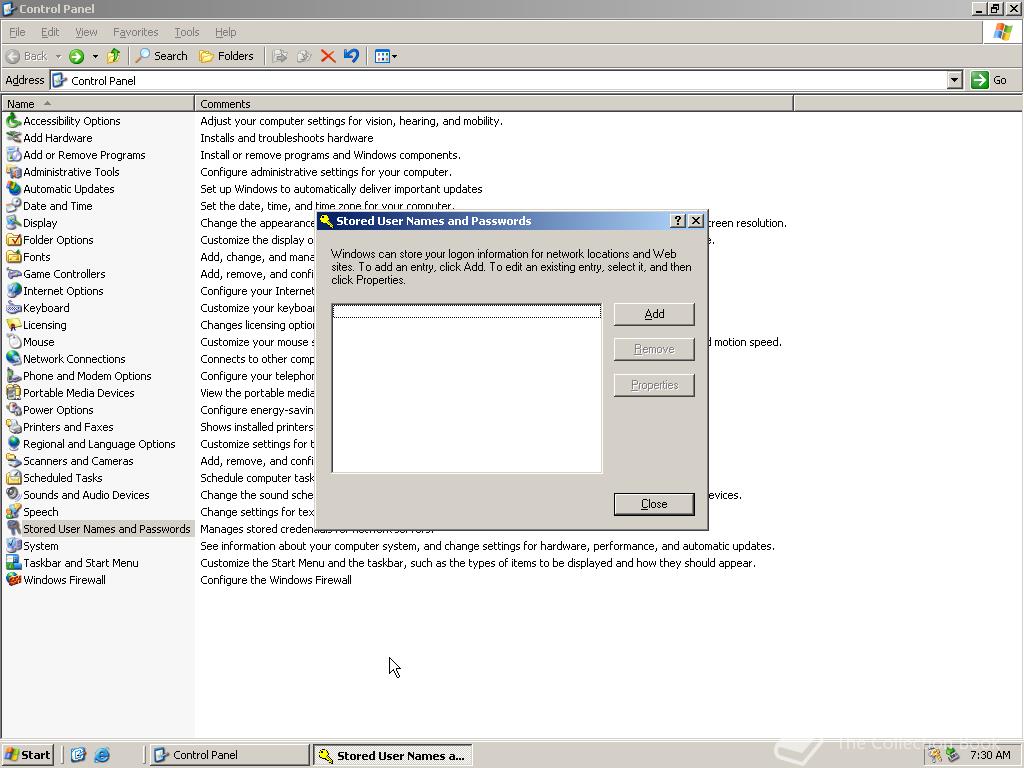Screen dimensions: 1024x768
Task: Open the Edit menu
Action: point(50,32)
